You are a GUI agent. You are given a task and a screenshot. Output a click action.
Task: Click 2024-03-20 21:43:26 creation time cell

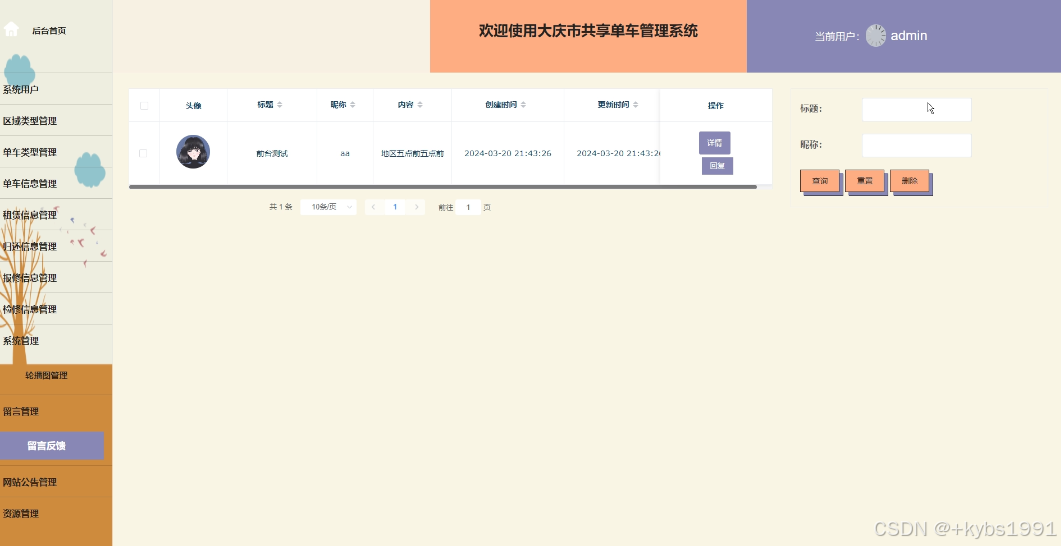pos(507,154)
